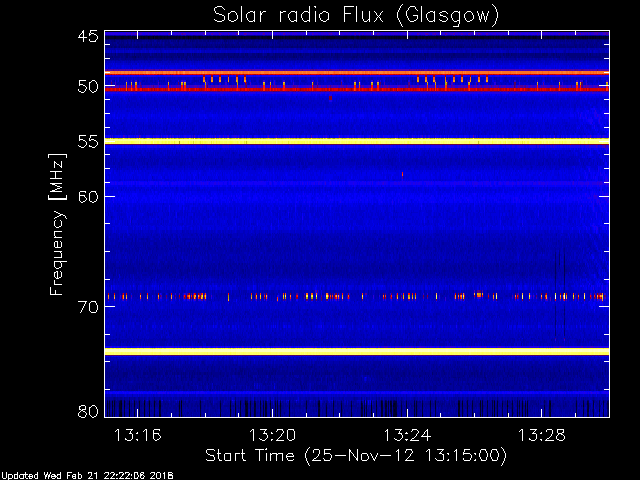
Task: Click the '80' frequency axis label
Action: [x=88, y=411]
